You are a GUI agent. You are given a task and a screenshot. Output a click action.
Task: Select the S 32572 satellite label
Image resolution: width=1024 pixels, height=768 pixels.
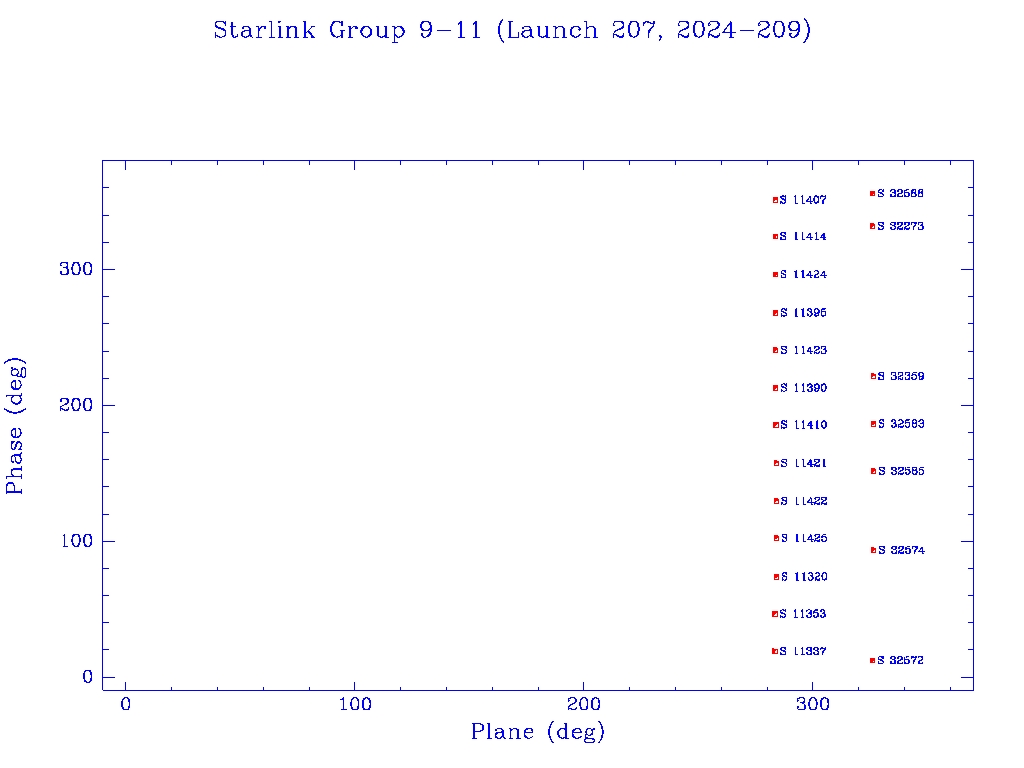(901, 660)
